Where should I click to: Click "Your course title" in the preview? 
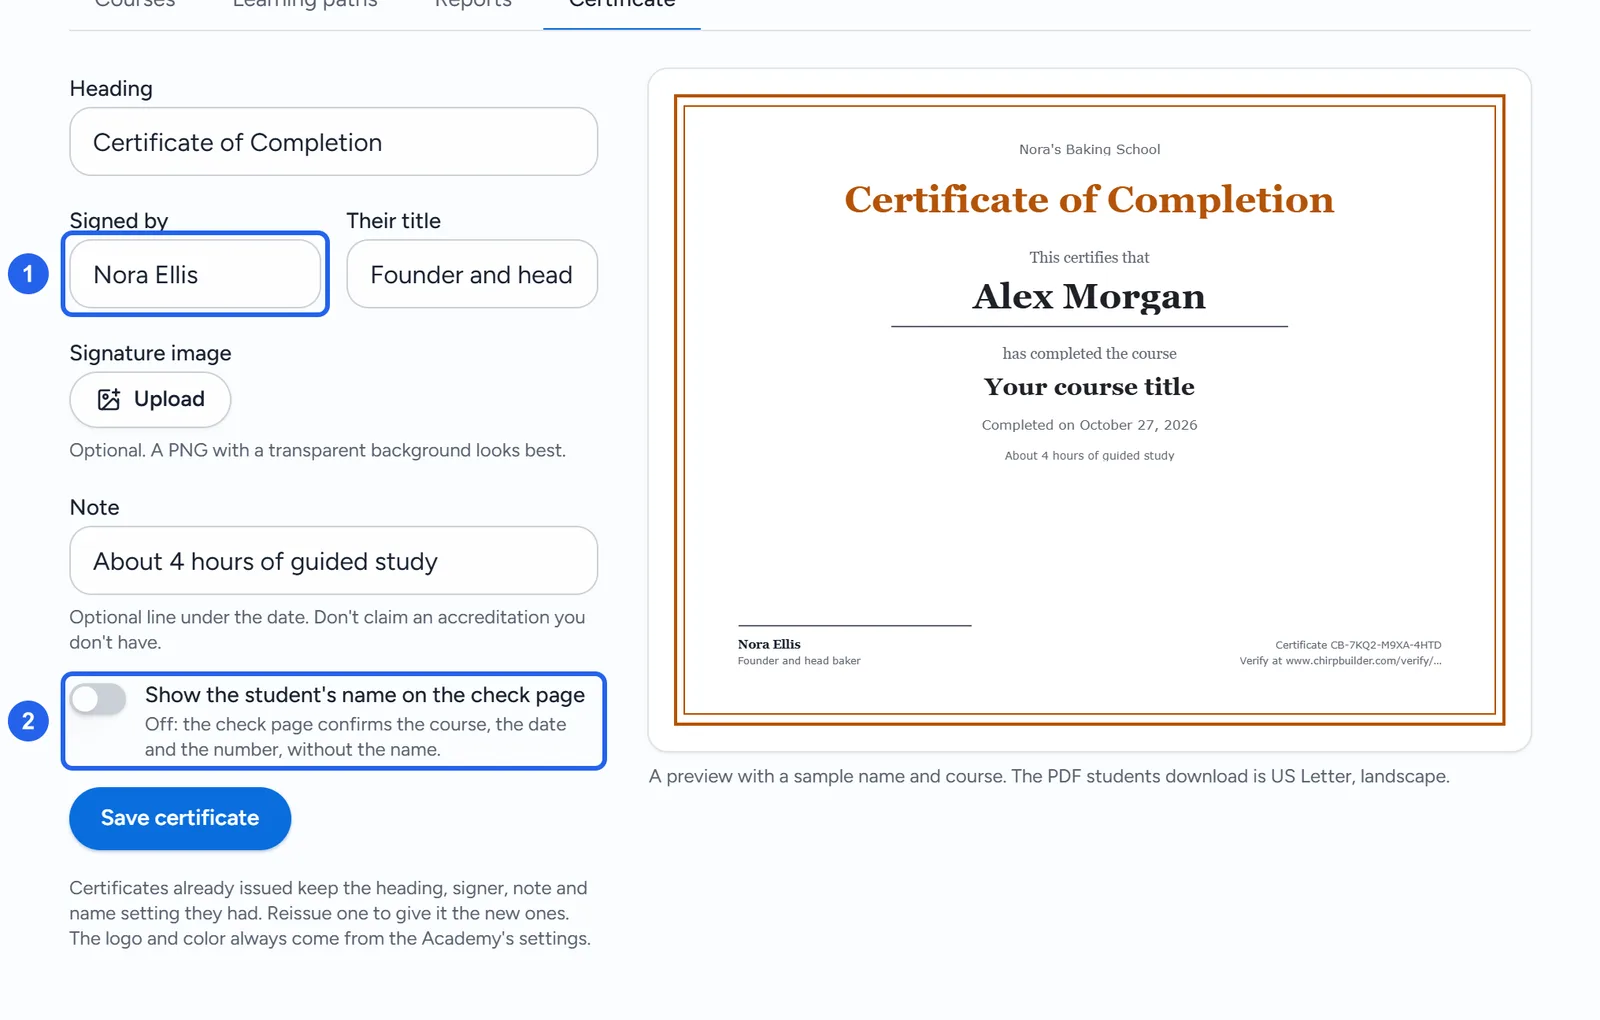(1089, 386)
